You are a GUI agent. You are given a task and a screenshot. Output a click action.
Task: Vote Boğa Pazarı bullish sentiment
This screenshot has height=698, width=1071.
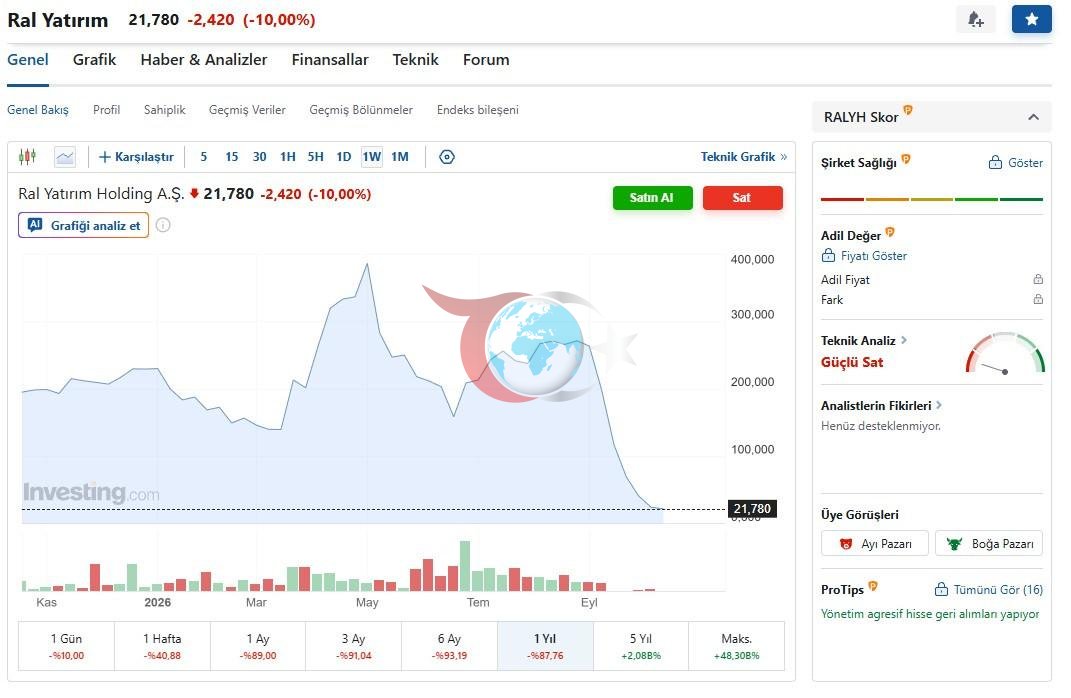989,544
